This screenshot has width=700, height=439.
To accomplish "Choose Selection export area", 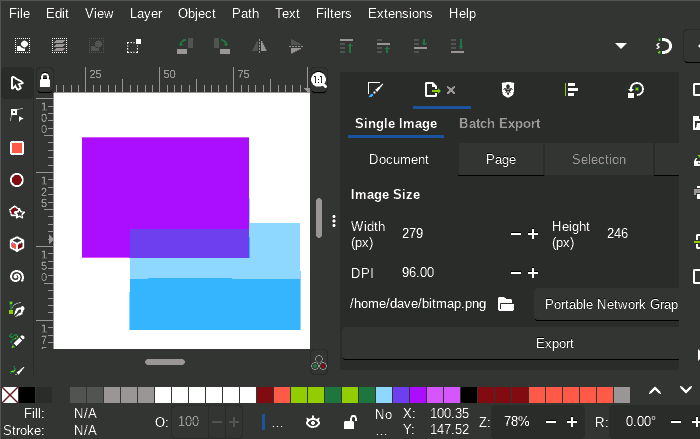I will coord(599,159).
